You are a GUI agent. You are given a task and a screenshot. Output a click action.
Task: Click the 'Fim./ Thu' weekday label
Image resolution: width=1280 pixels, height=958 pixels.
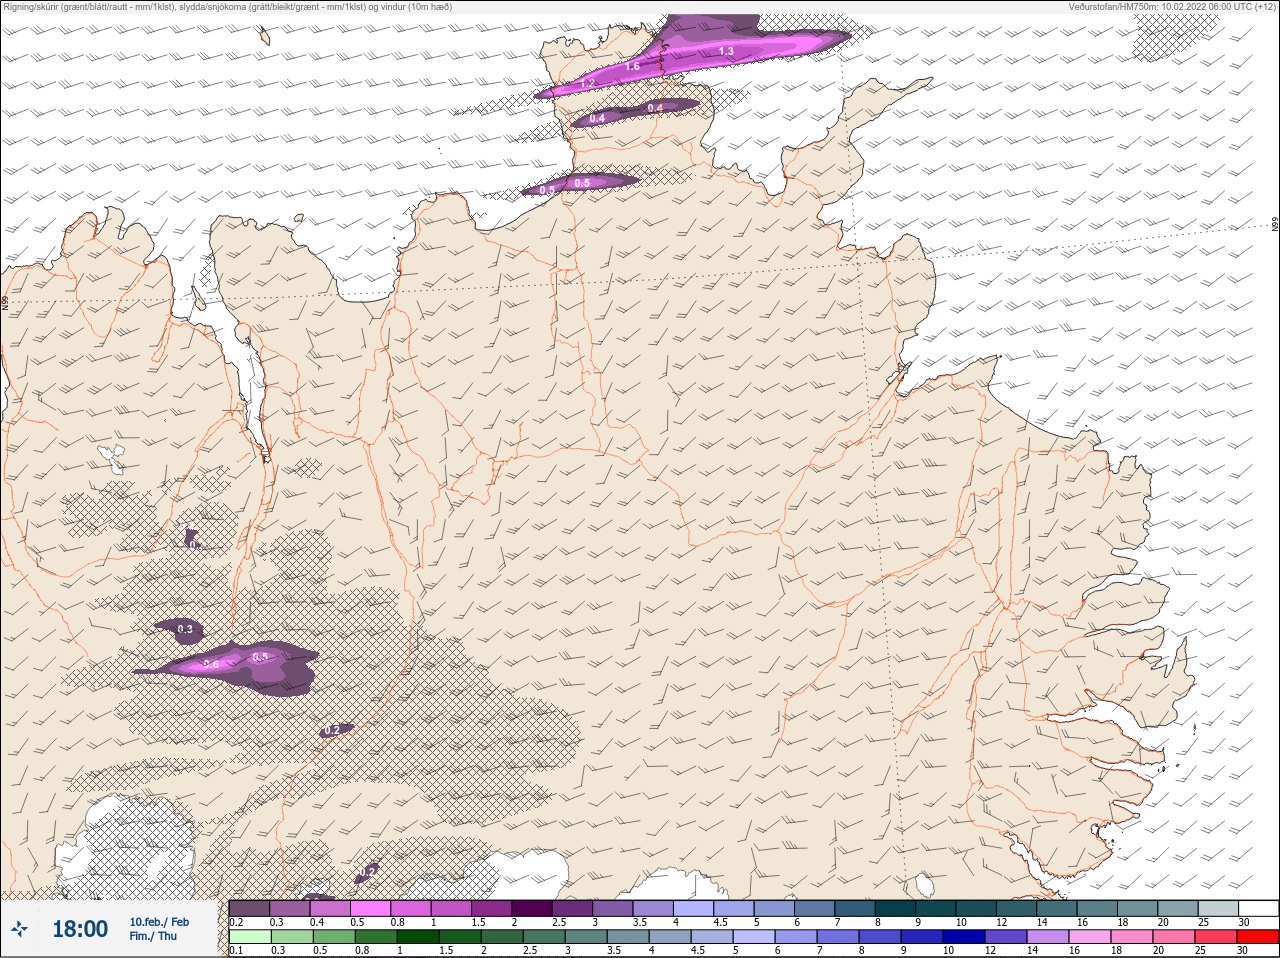click(153, 936)
